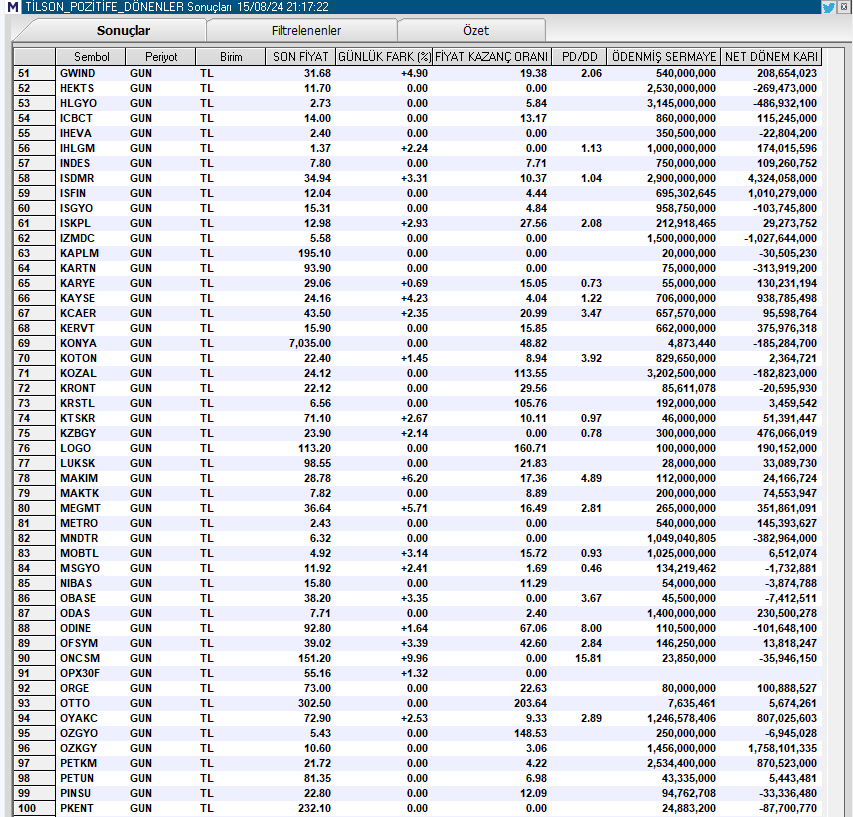Sort by FİYAT KAZANÇ ORANI header
Screen dimensions: 853x817
coord(492,57)
